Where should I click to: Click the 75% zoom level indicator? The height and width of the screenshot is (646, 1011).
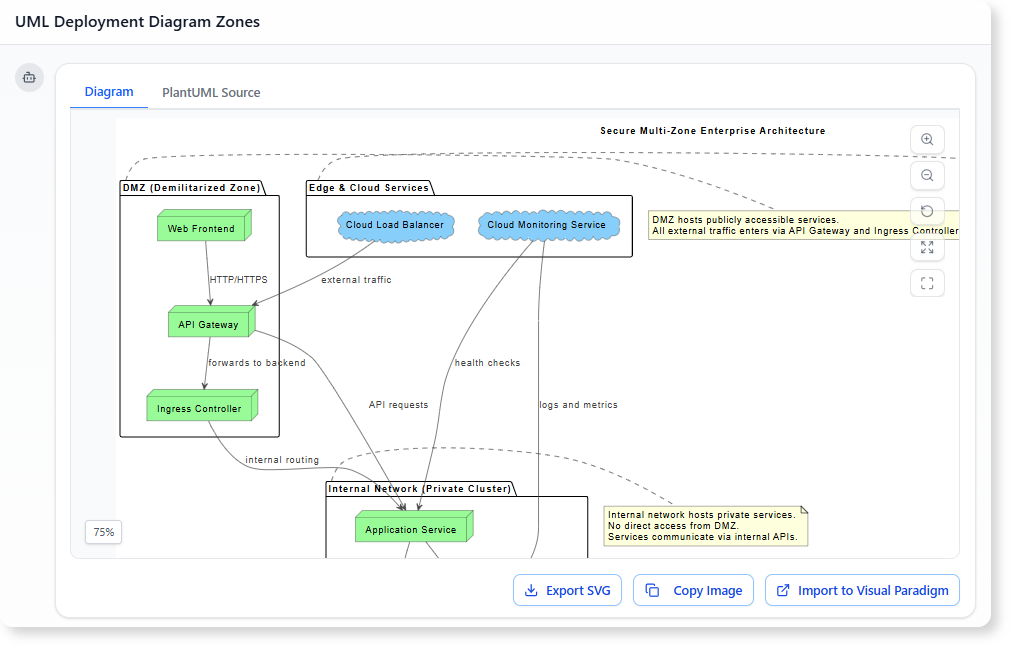click(103, 532)
